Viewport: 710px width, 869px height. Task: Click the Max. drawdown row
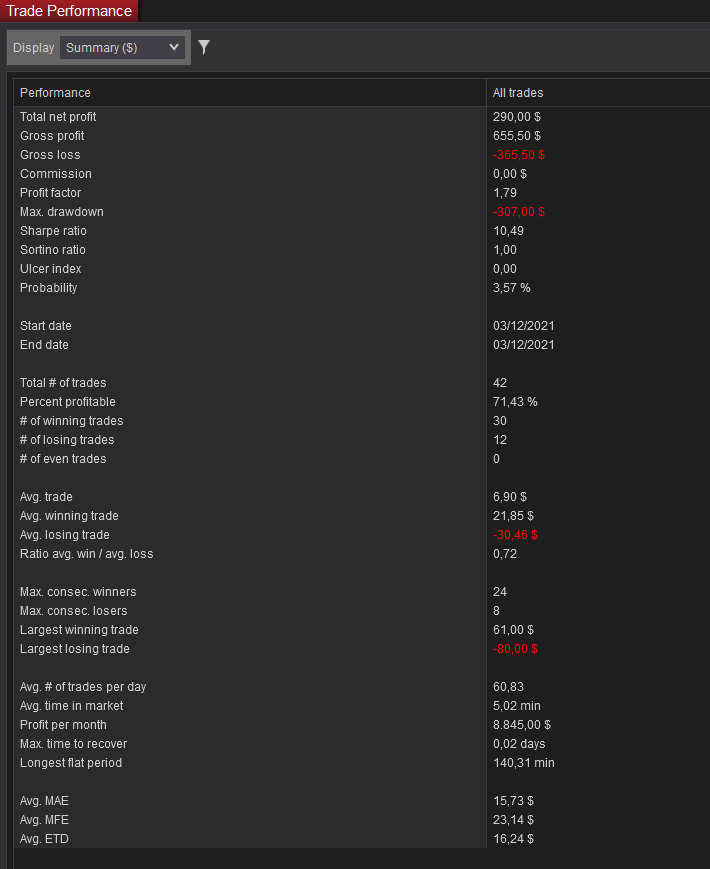click(362, 212)
